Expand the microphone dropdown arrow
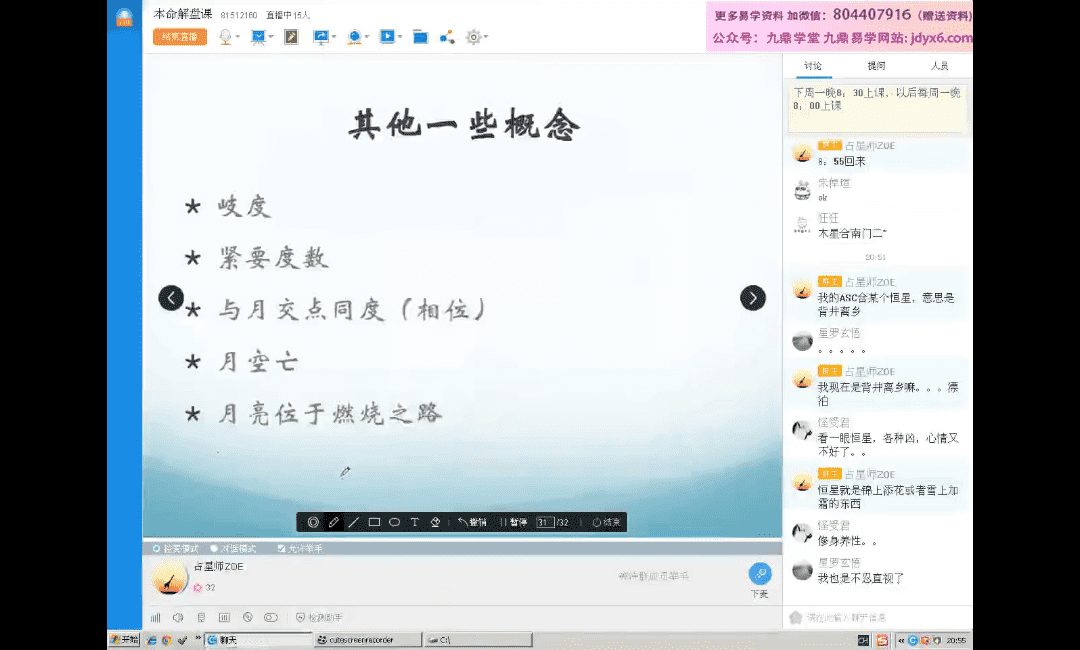1080x650 pixels. tap(237, 37)
